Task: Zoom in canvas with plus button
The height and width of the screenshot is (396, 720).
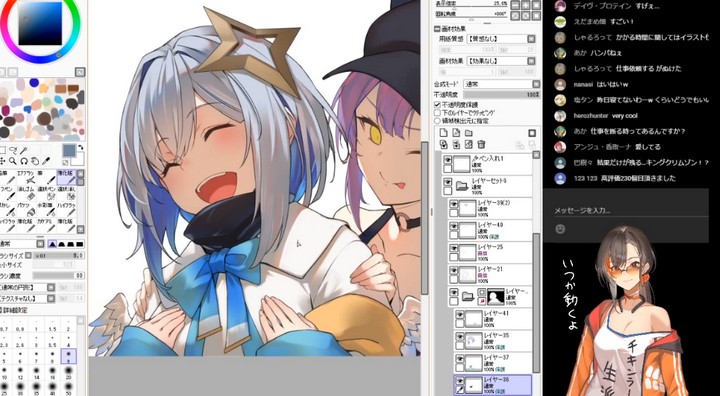Action: point(525,5)
